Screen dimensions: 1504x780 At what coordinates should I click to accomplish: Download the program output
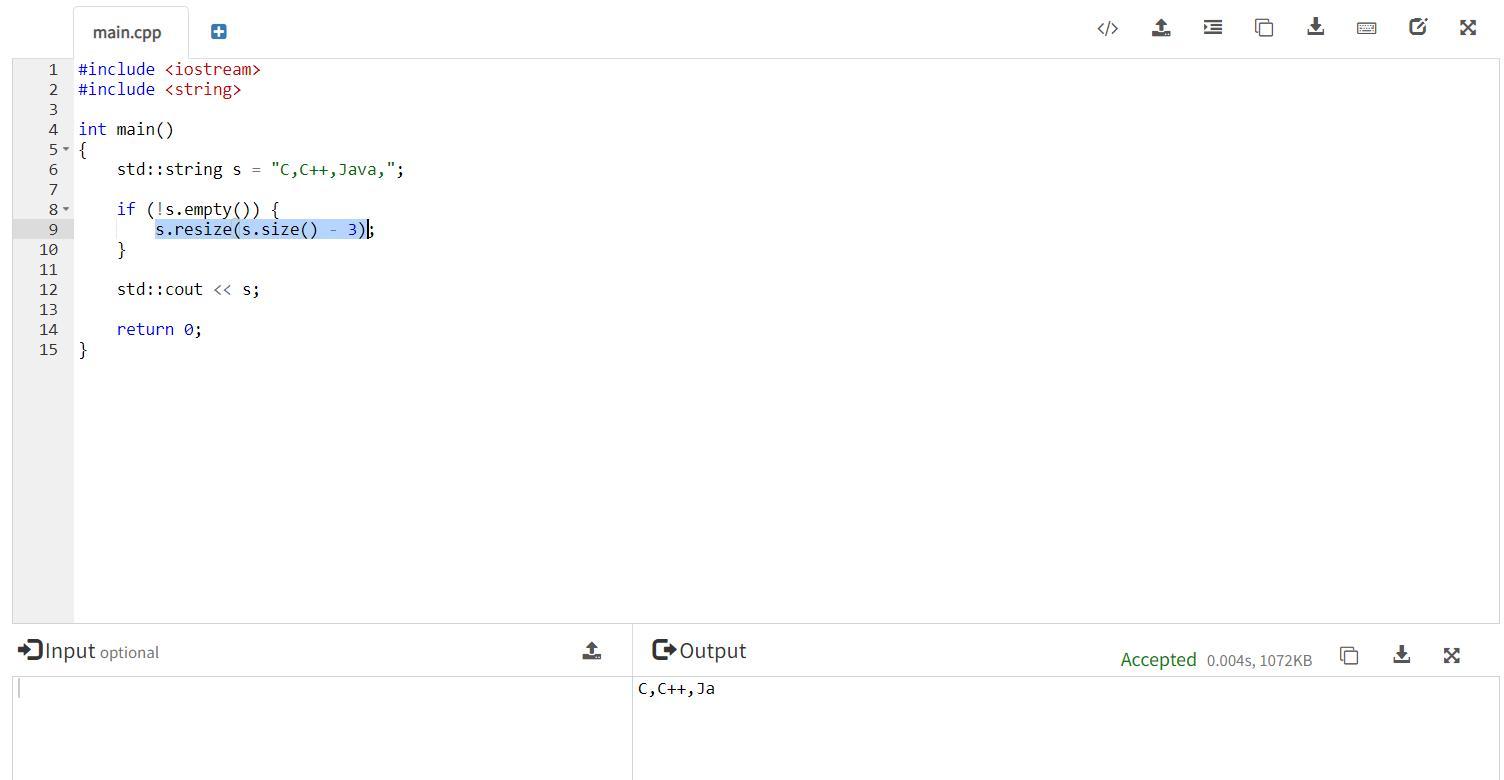pyautogui.click(x=1401, y=655)
